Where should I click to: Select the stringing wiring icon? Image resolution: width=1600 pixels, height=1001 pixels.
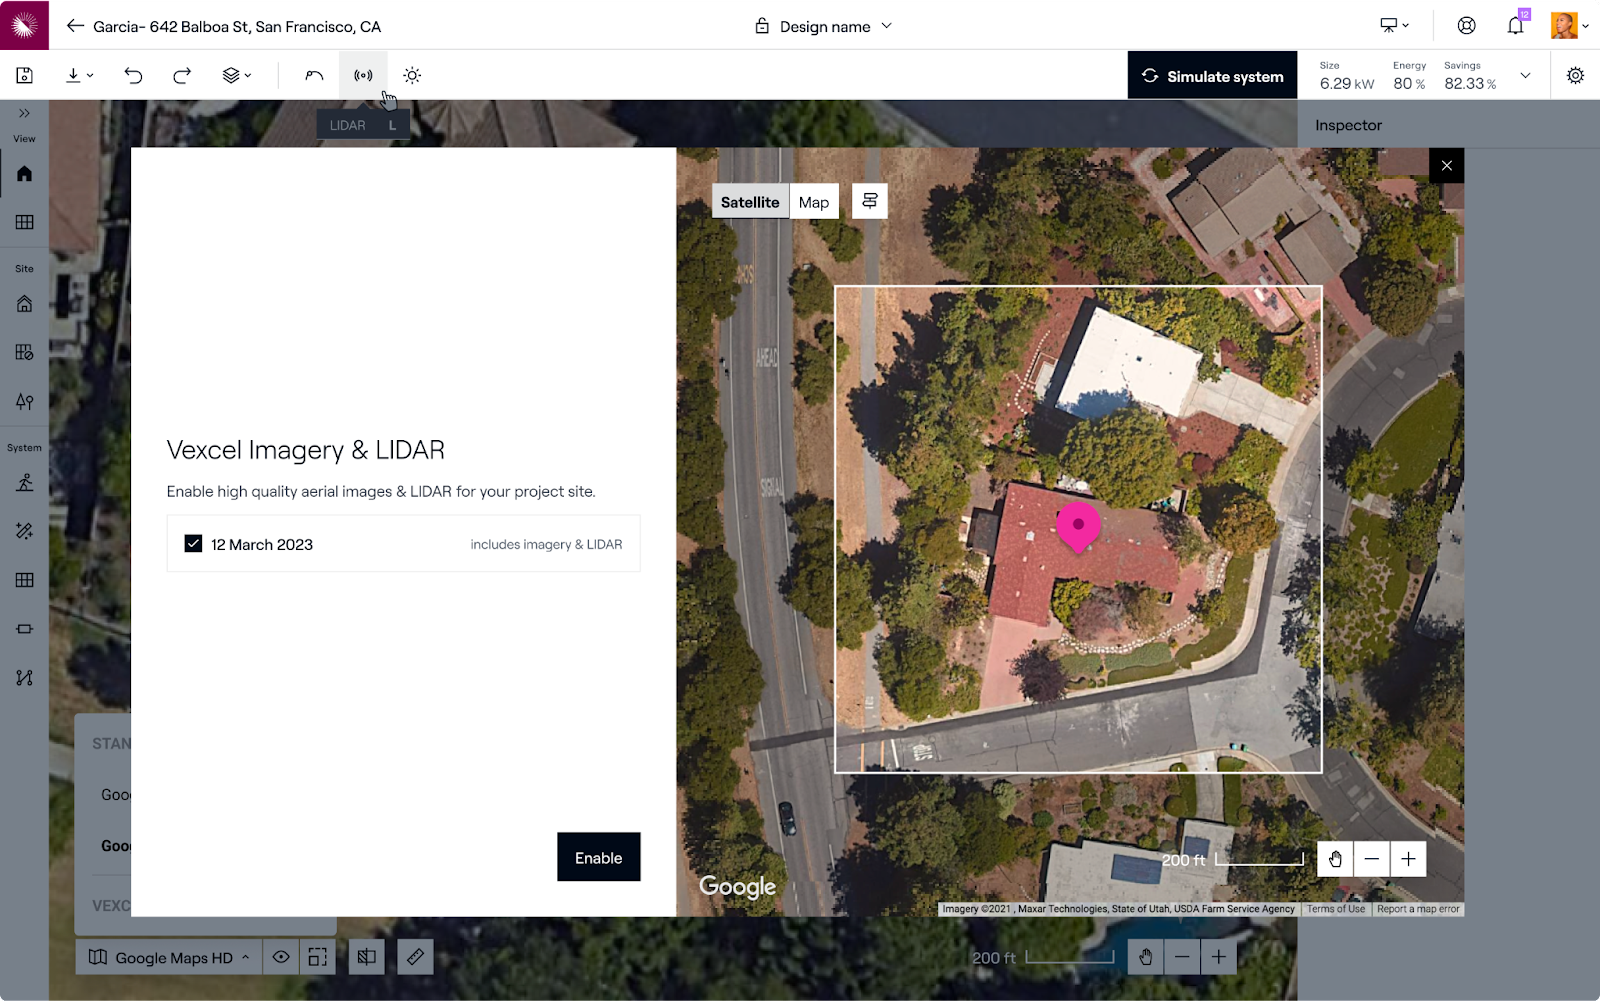pos(24,678)
